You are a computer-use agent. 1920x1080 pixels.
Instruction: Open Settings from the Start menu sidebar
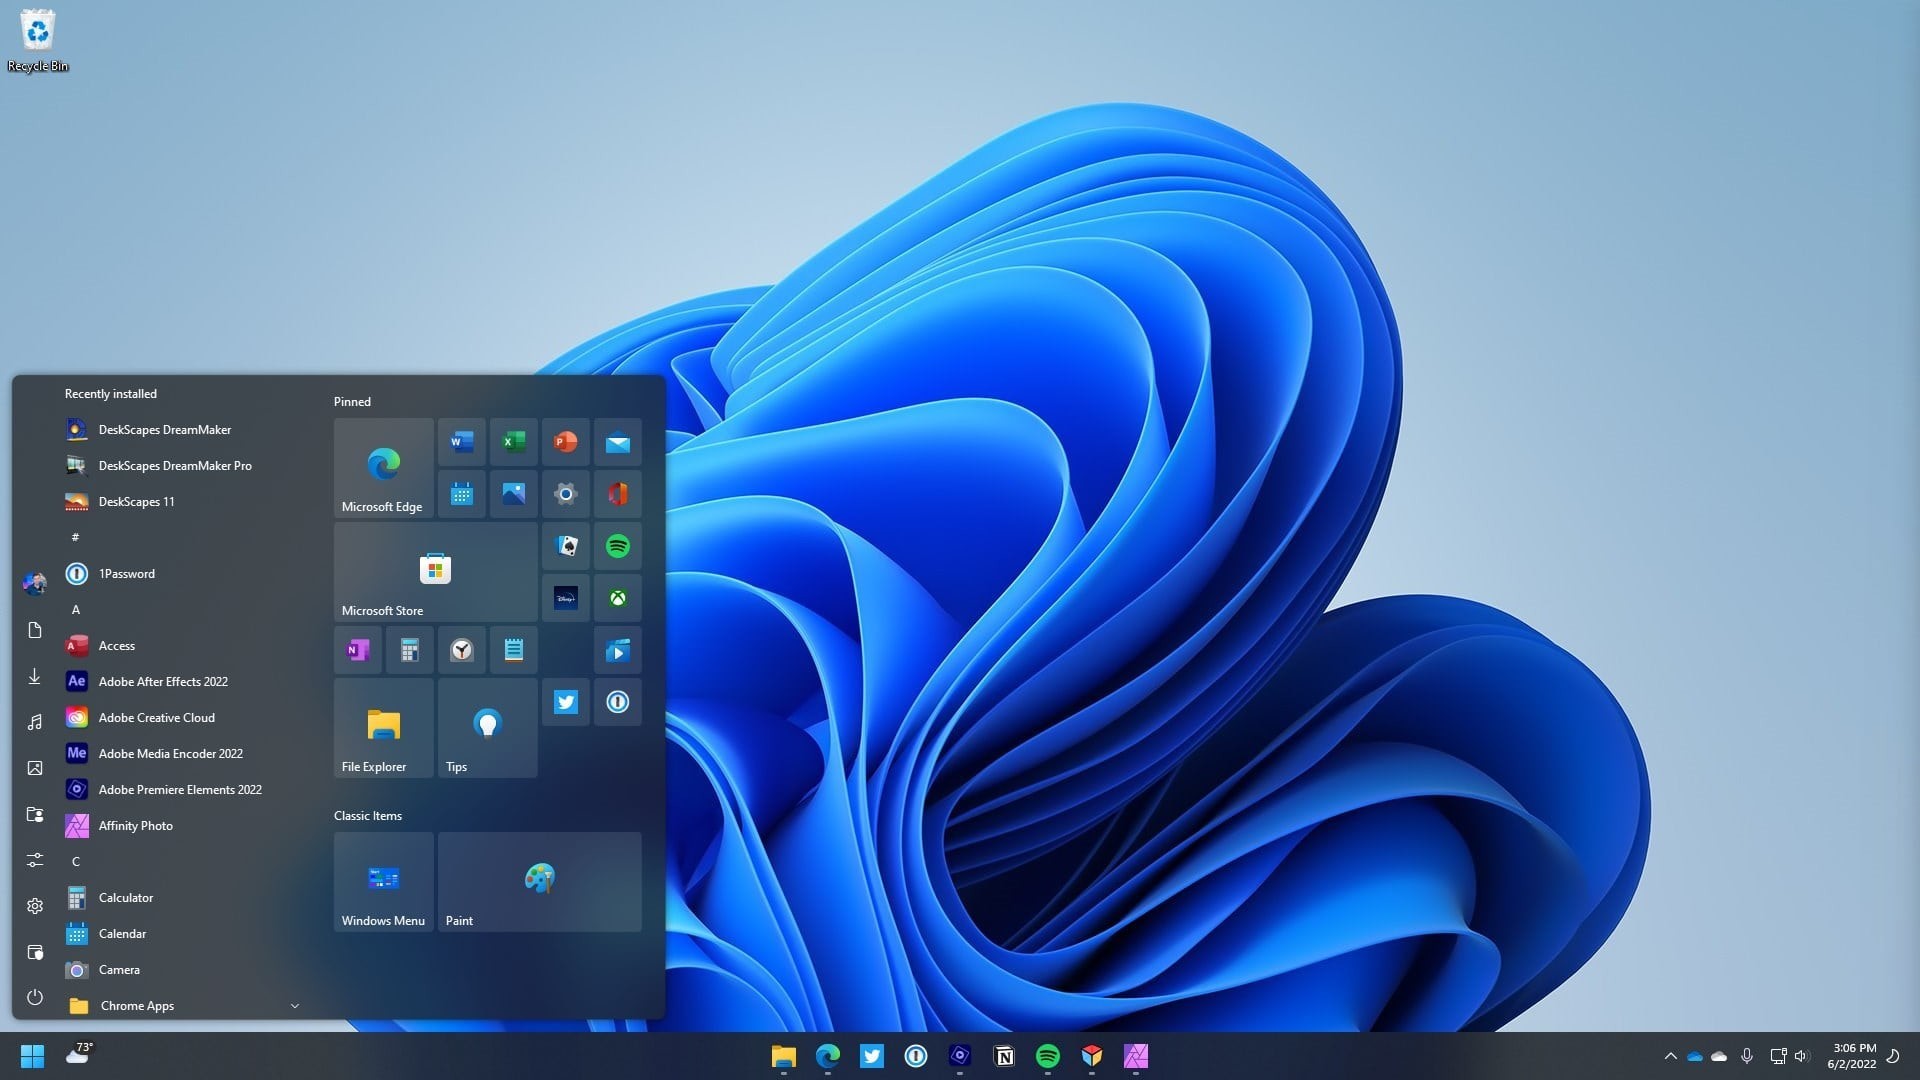tap(35, 906)
